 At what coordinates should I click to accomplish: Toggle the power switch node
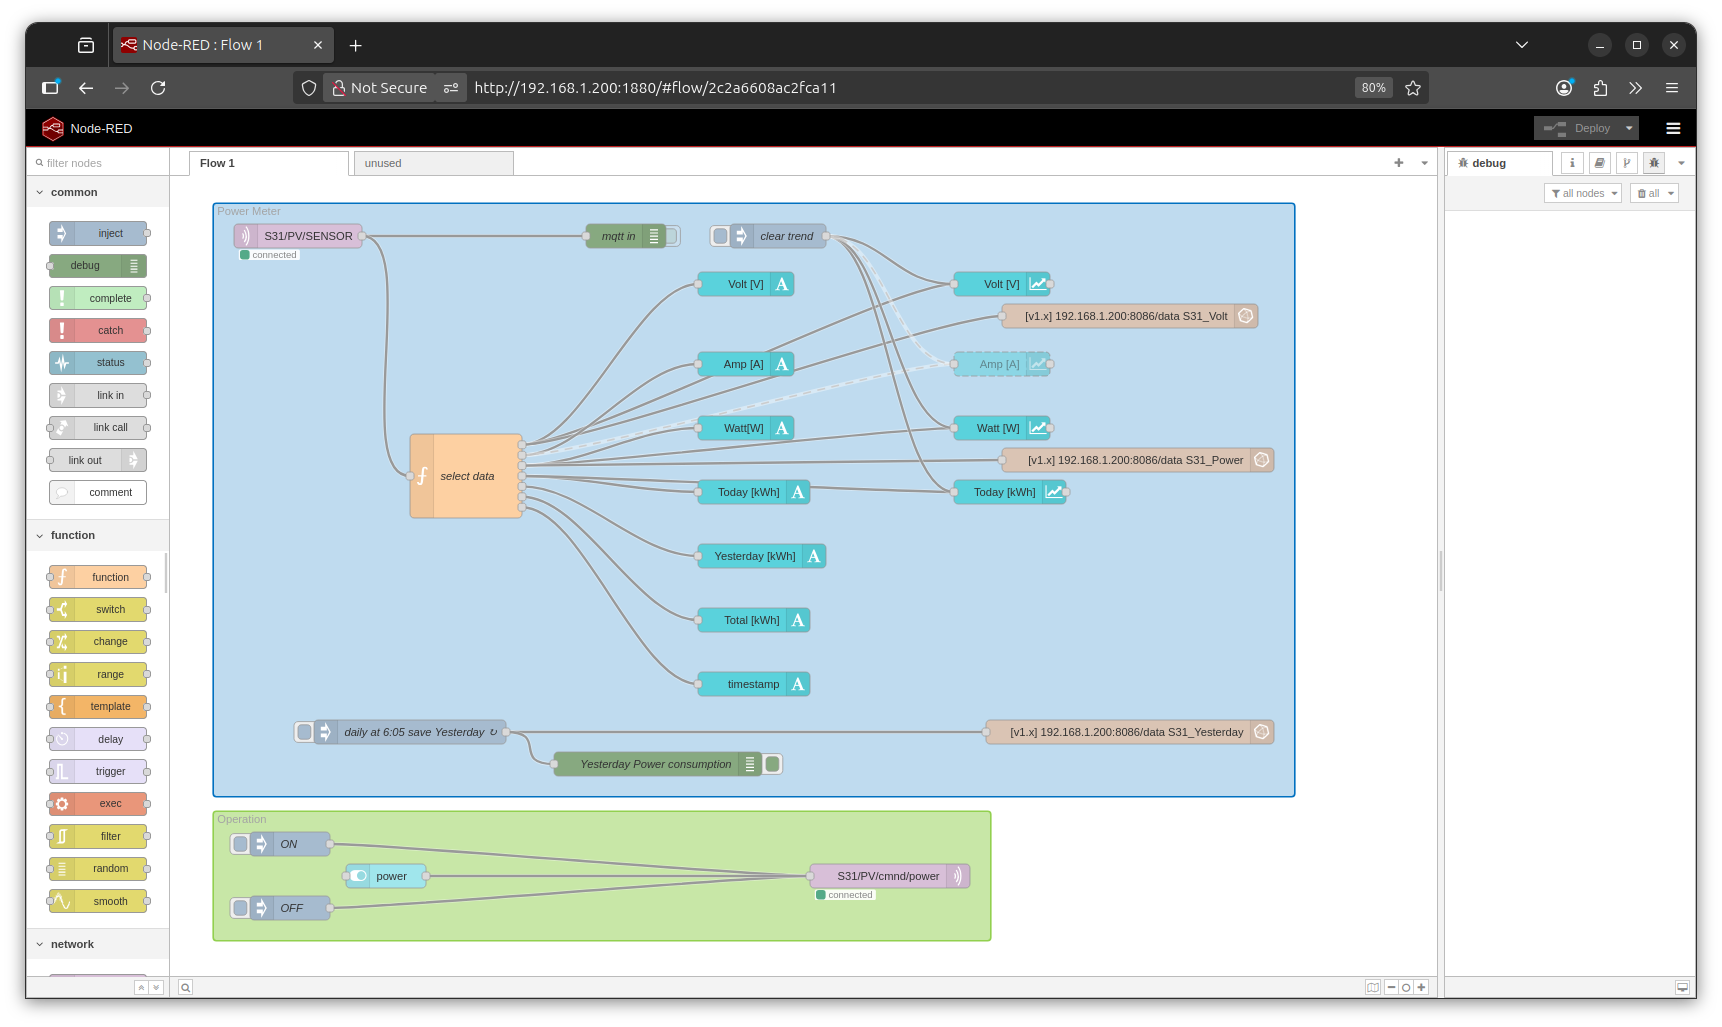coord(358,876)
